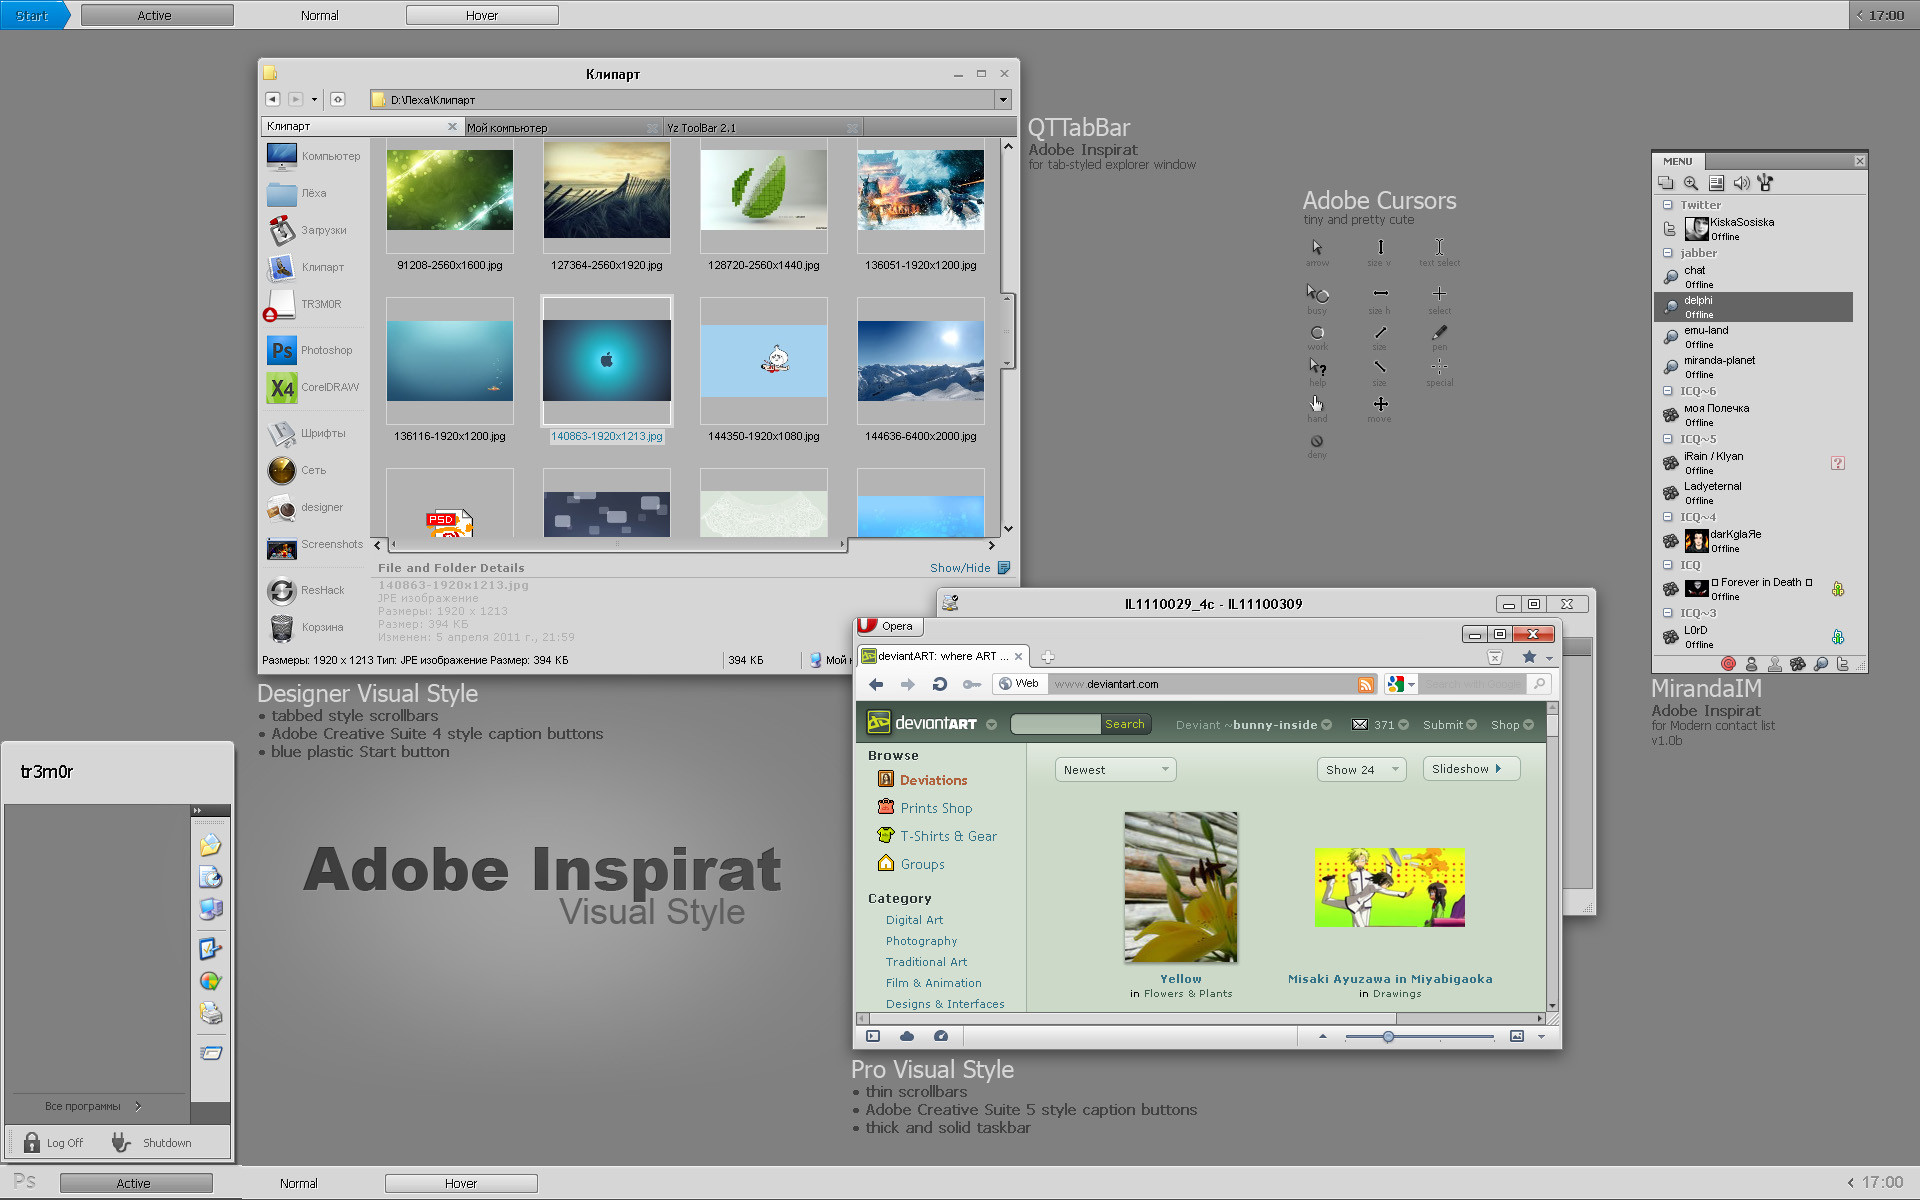Click the Opera horizontal page scrollbar
The height and width of the screenshot is (1200, 1920).
(x=1203, y=1018)
